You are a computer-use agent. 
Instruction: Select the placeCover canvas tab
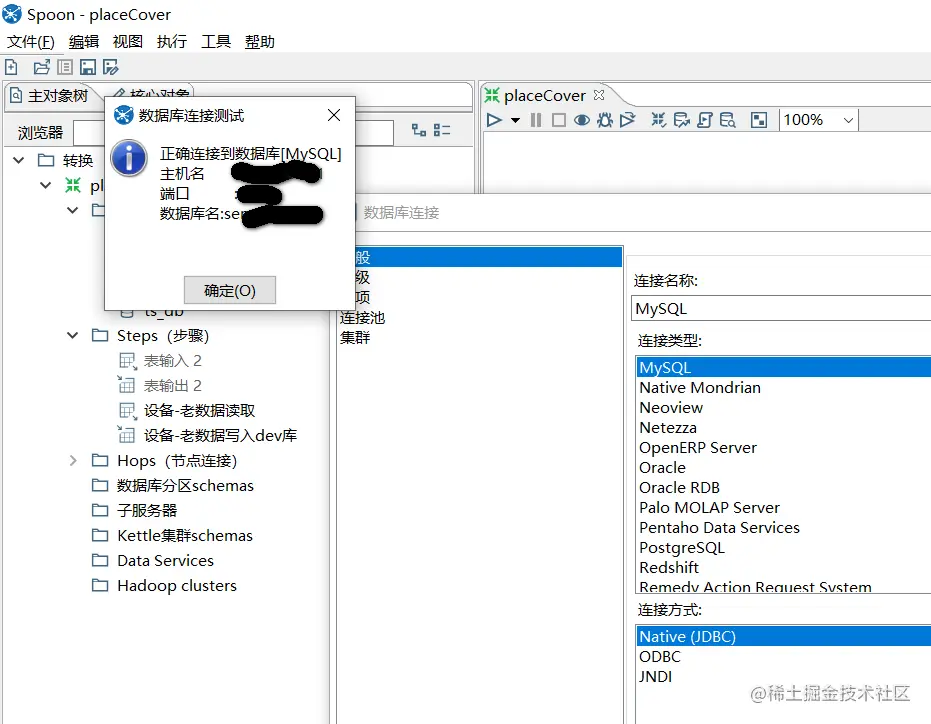544,96
